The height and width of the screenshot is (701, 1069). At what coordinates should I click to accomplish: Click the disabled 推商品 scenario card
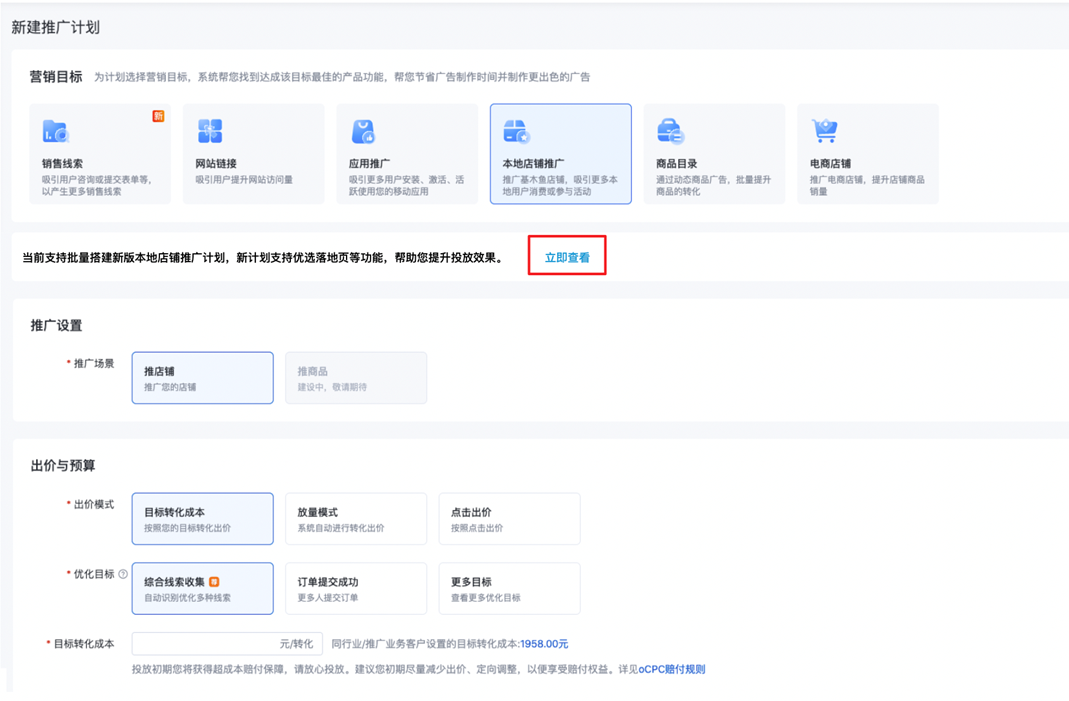(x=355, y=378)
